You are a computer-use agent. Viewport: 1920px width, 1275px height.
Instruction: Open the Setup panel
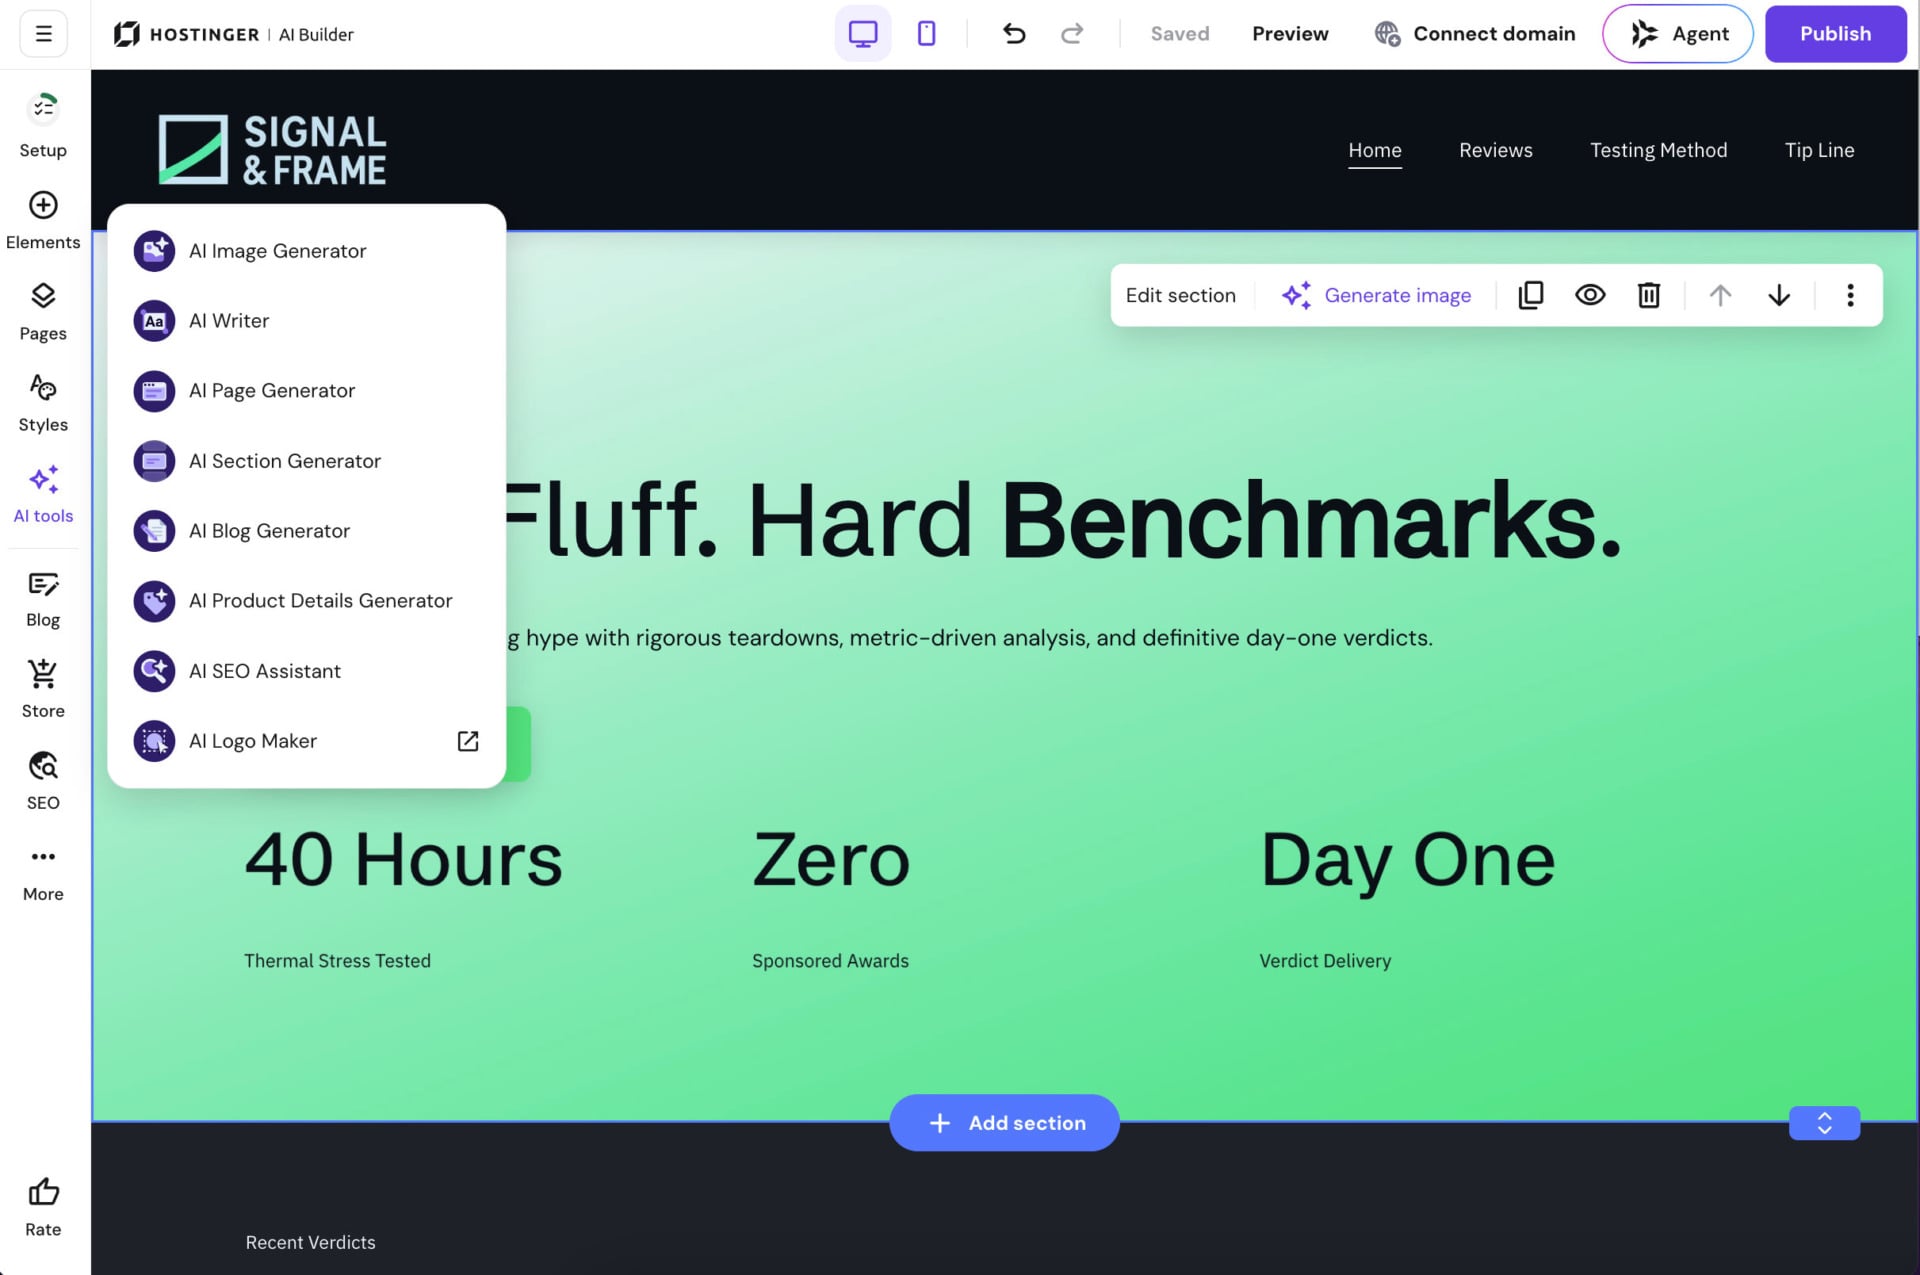click(x=43, y=126)
